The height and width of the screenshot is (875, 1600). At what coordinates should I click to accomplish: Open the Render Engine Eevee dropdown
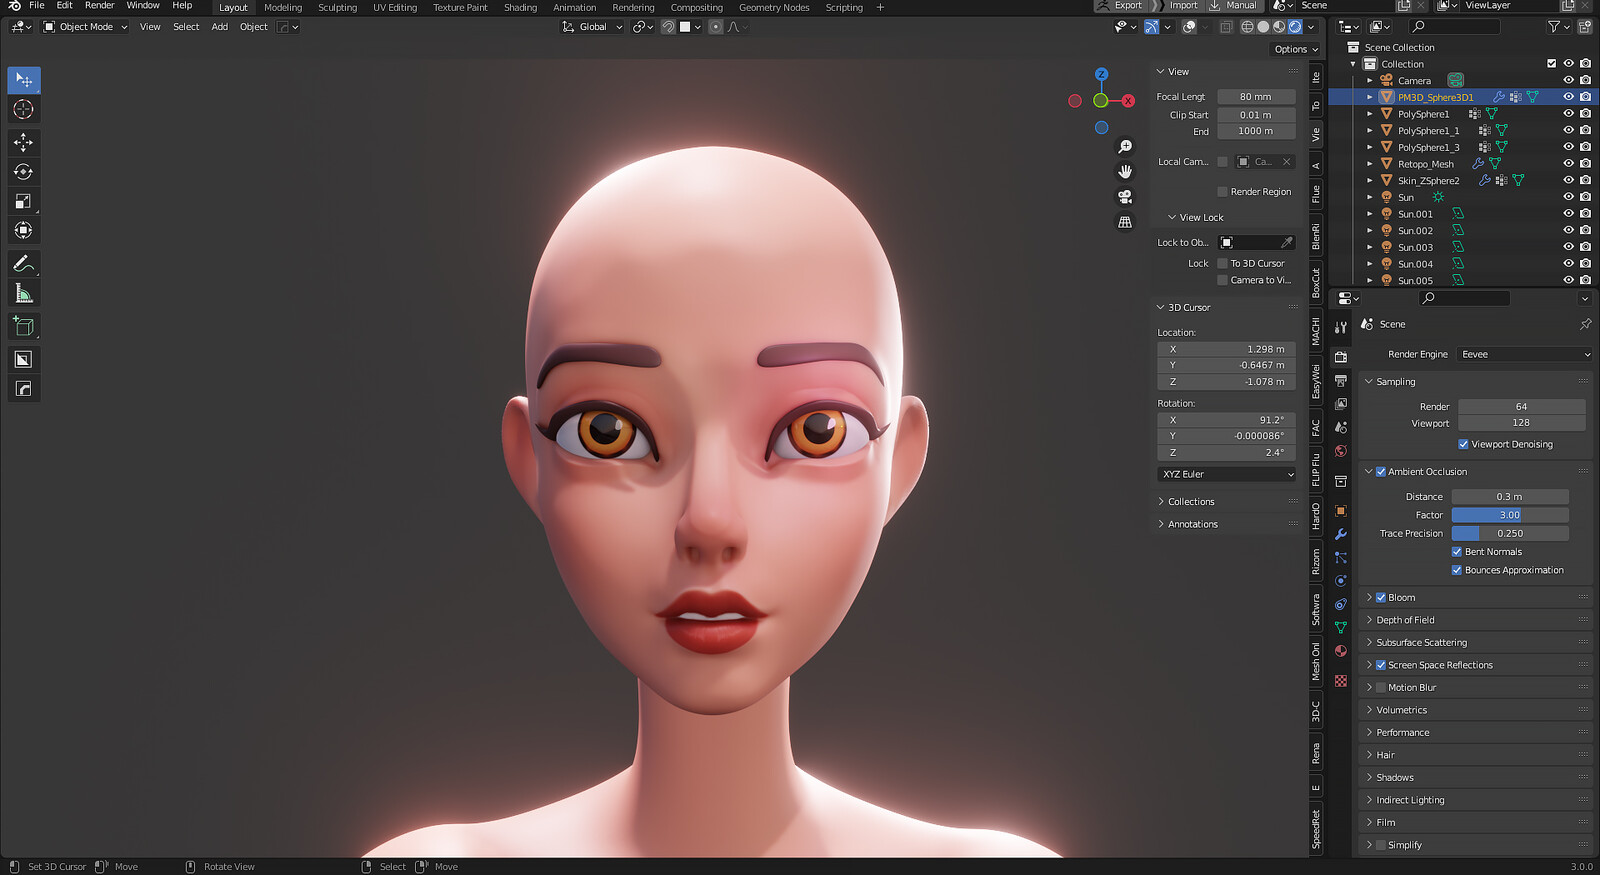coord(1524,354)
